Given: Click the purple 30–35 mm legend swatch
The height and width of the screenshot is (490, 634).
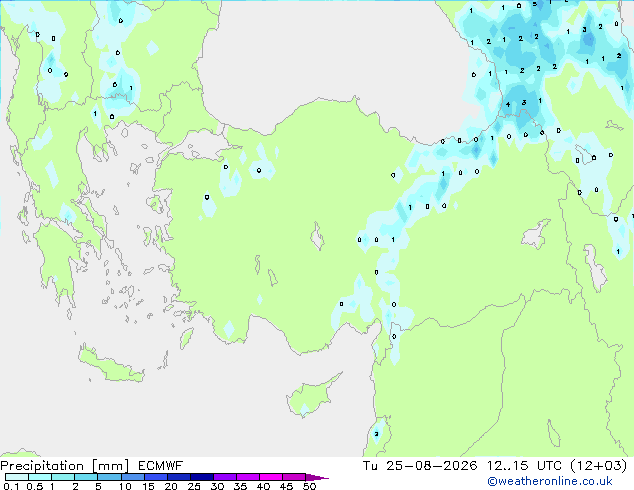Looking at the screenshot, I should (225, 477).
